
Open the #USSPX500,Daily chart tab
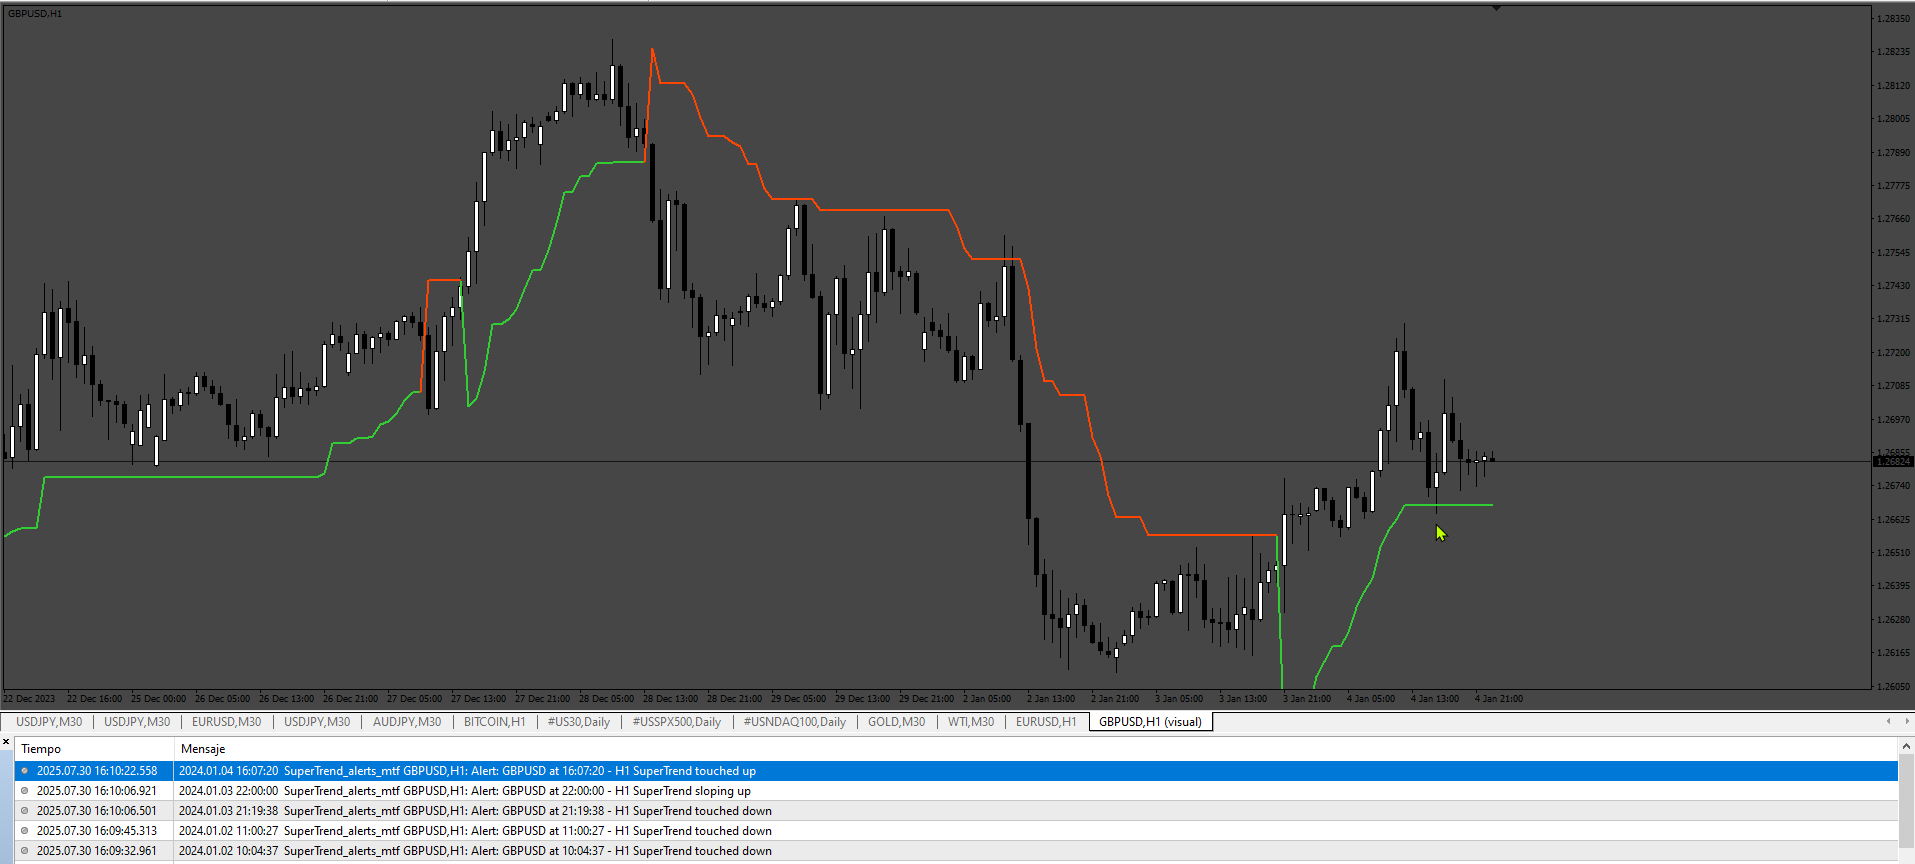(x=676, y=722)
